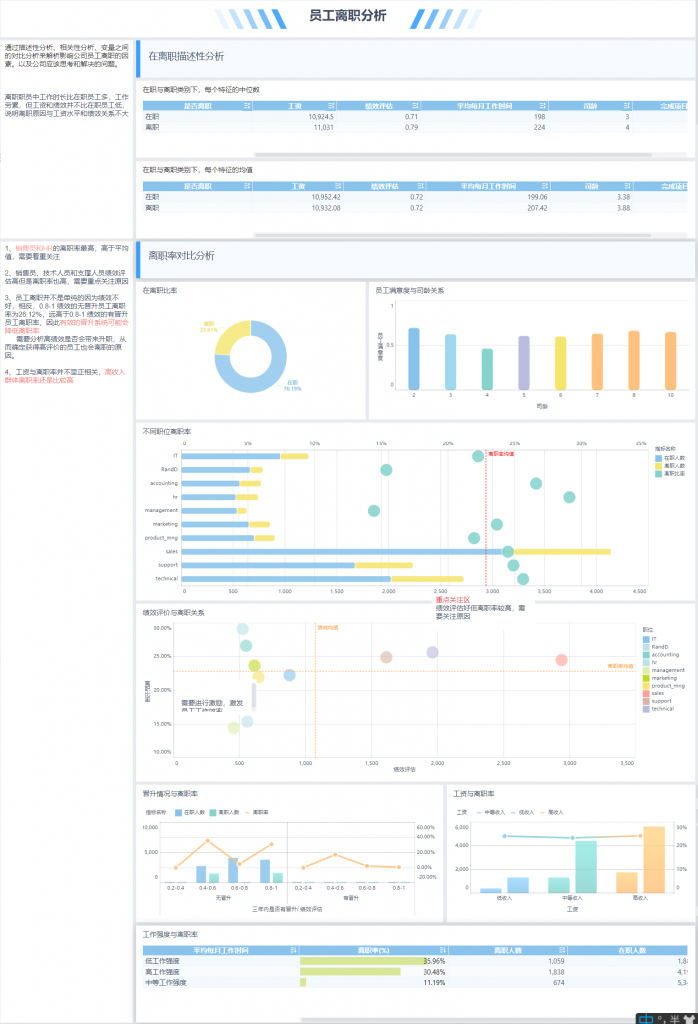698x1024 pixels.
Task: Click sort icon on 离职率(%) header in work-intensity table
Action: (x=443, y=950)
